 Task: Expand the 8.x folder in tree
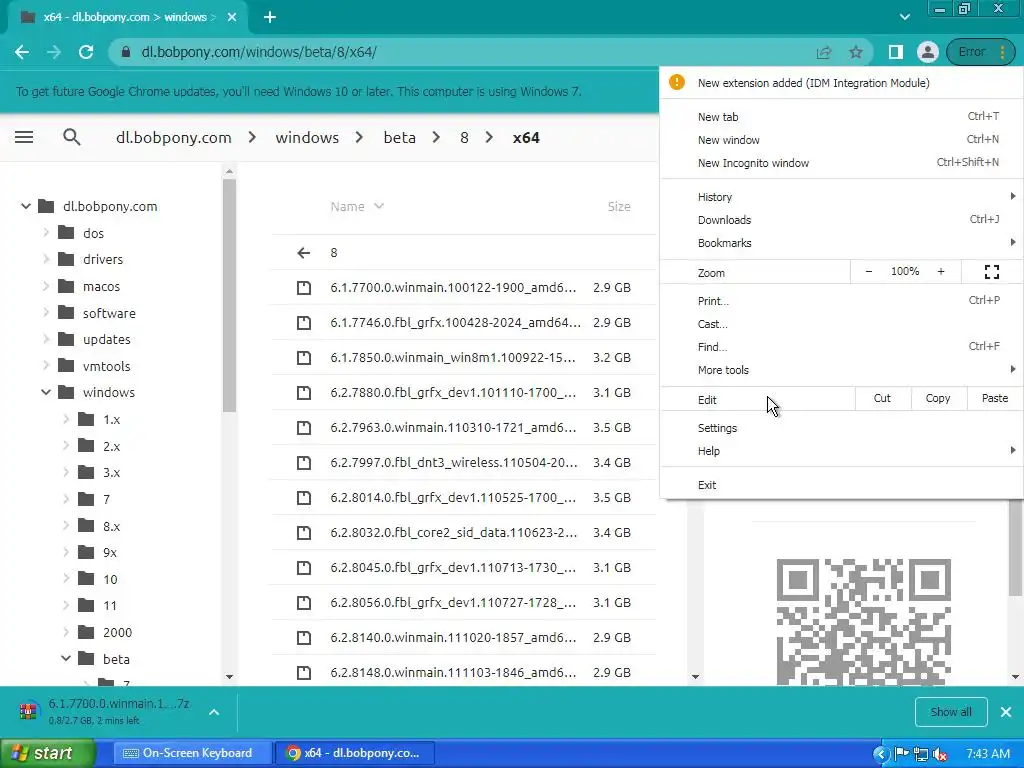pos(66,526)
